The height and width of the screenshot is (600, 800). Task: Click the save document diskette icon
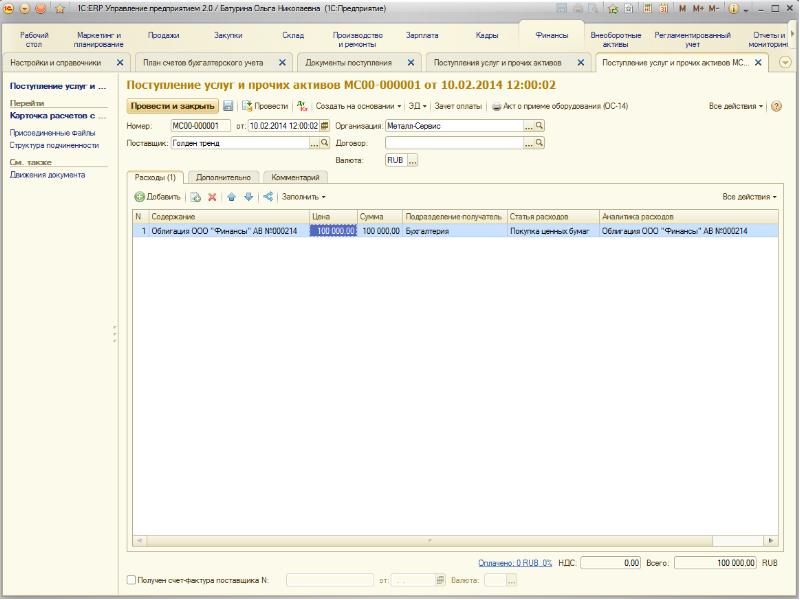tap(228, 106)
